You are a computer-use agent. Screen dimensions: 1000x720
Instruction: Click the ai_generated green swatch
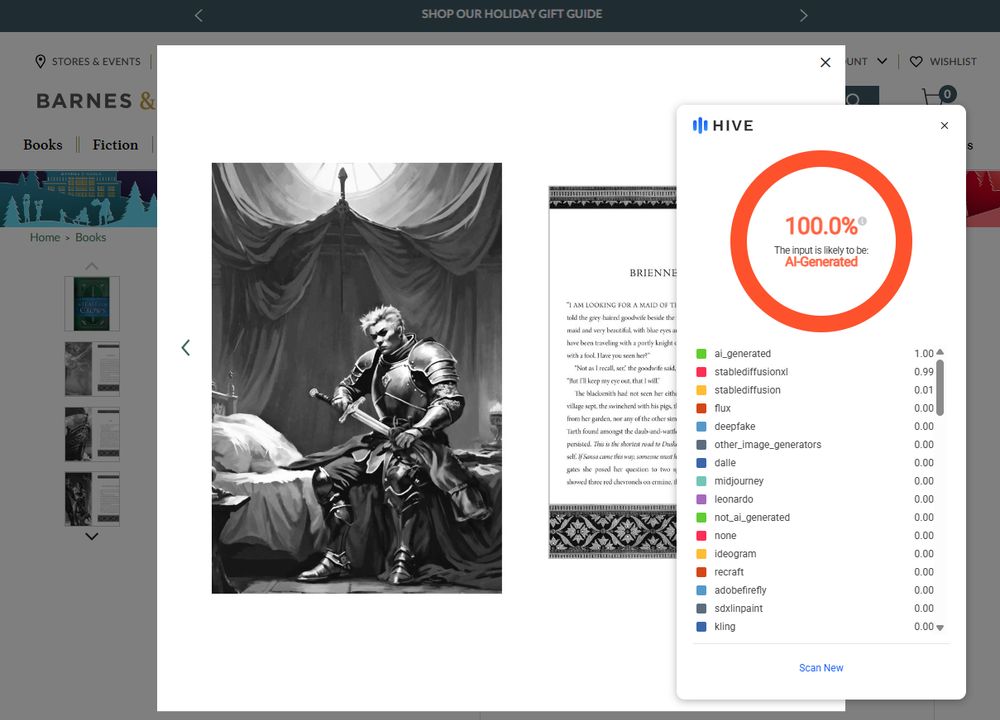701,353
